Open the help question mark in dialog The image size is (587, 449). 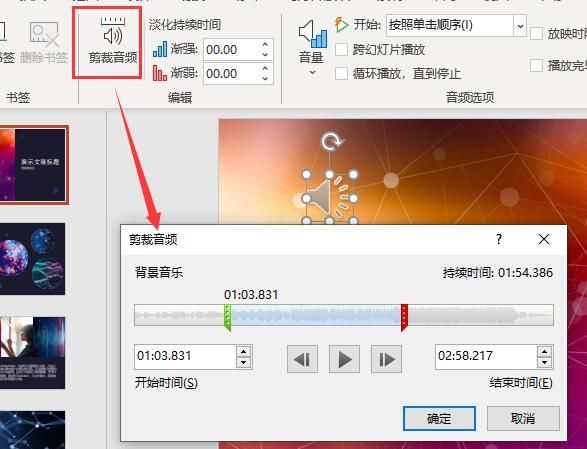499,239
